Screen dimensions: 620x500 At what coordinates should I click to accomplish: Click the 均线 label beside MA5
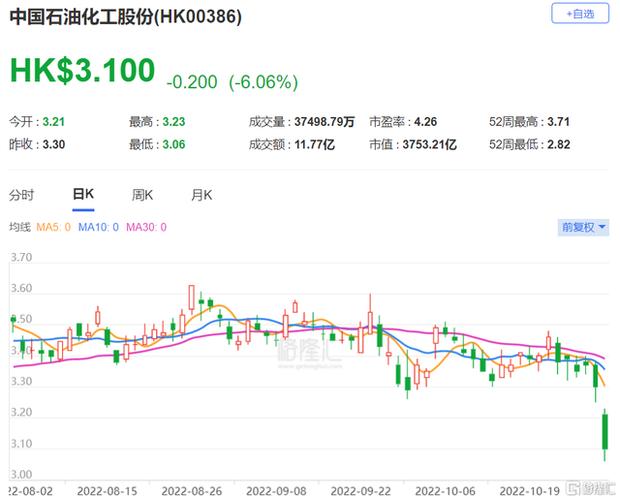point(20,228)
